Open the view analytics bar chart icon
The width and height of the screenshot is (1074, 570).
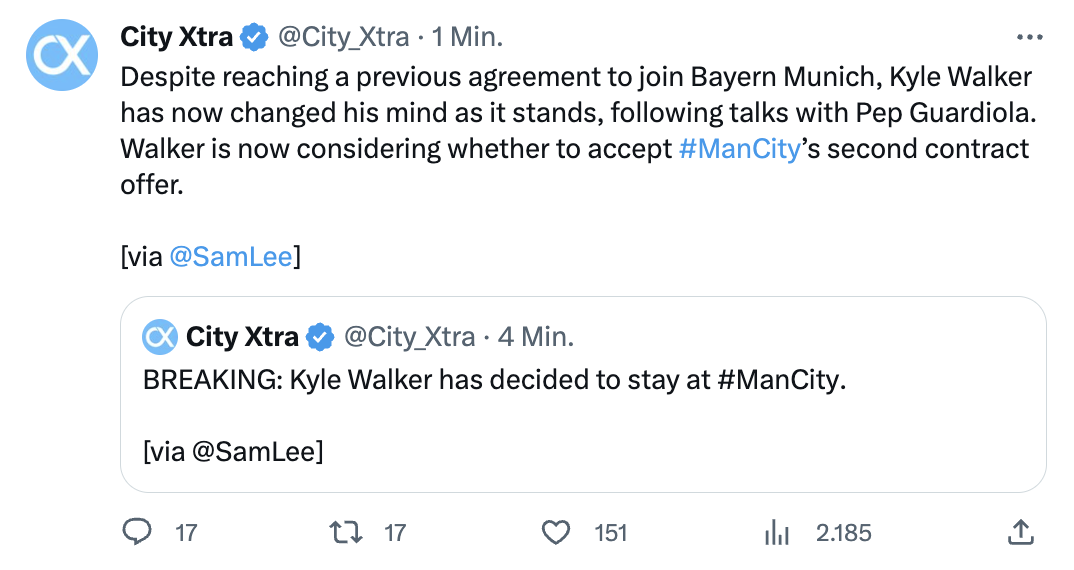[777, 533]
